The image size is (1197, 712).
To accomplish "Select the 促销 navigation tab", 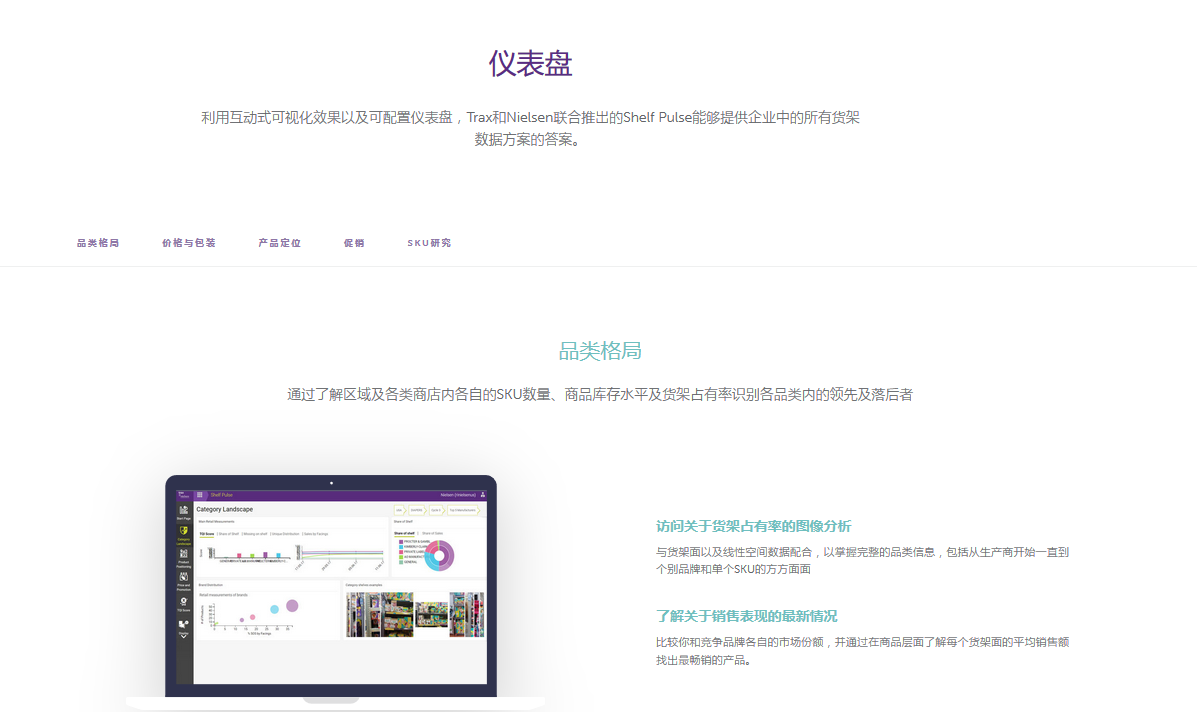I will coord(354,242).
